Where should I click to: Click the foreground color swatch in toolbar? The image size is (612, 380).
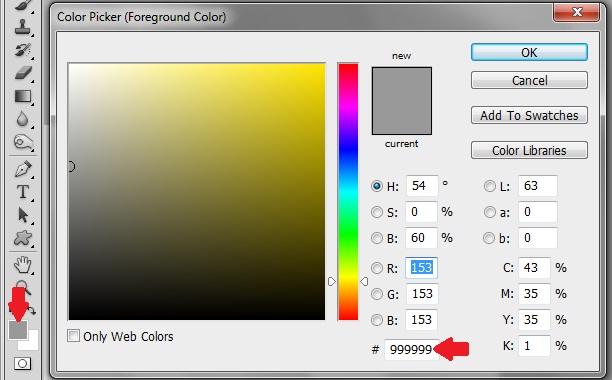(x=18, y=330)
